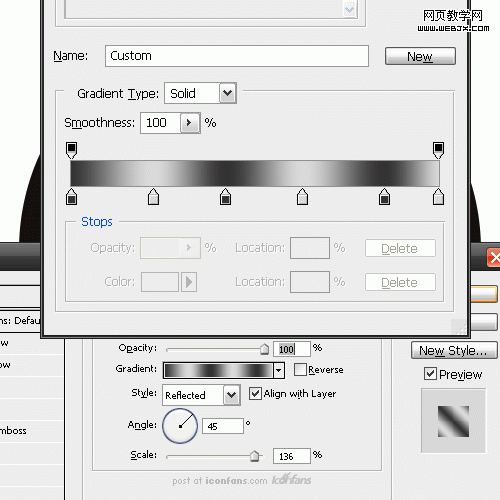The image size is (500, 500).
Task: Open the Smoothness slider arrow
Action: [x=190, y=123]
